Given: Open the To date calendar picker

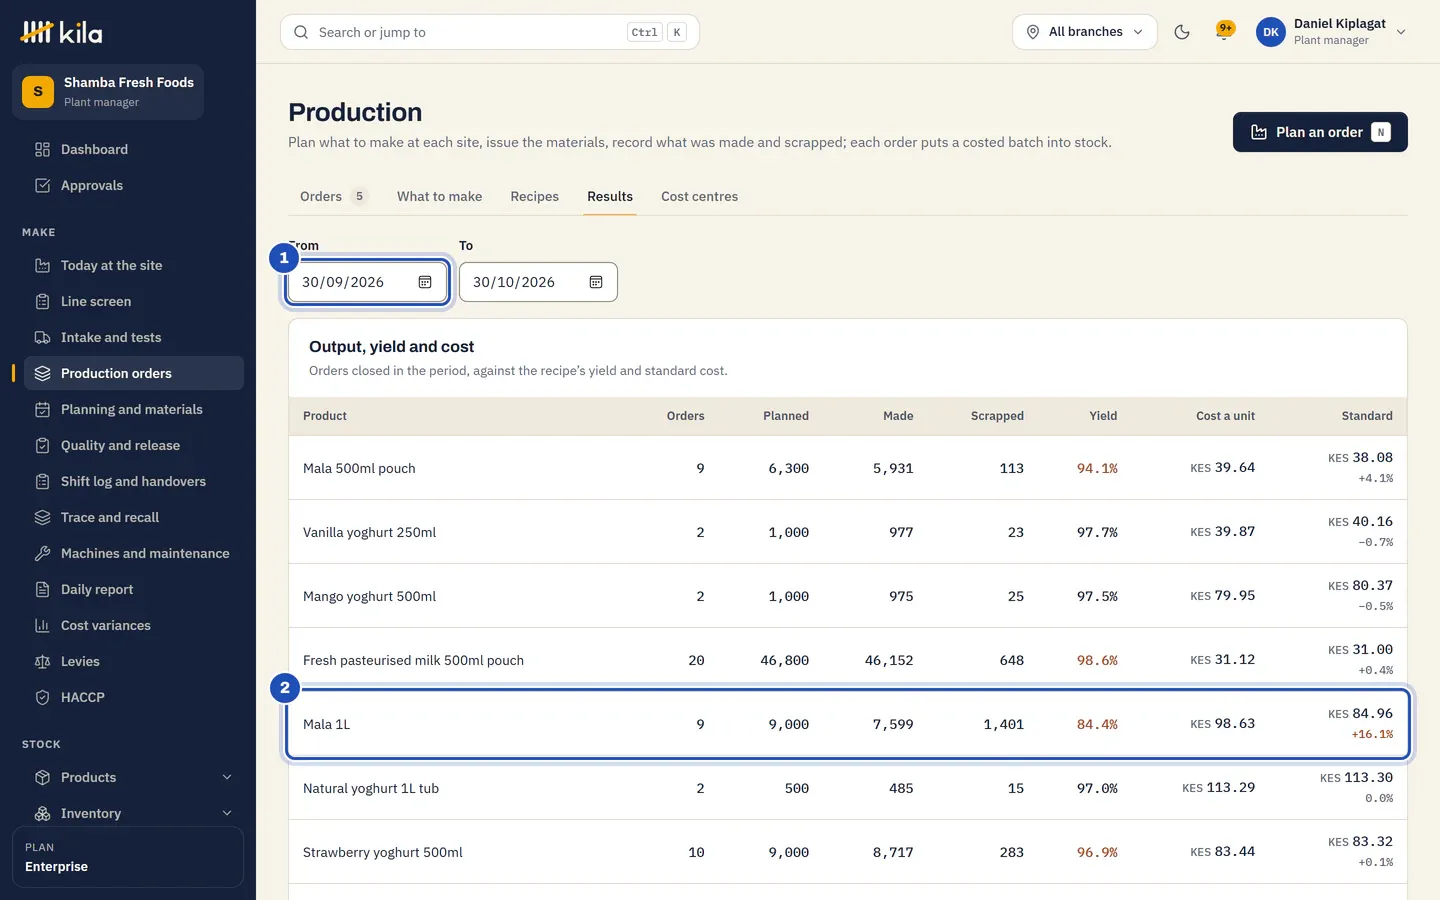Looking at the screenshot, I should 596,282.
